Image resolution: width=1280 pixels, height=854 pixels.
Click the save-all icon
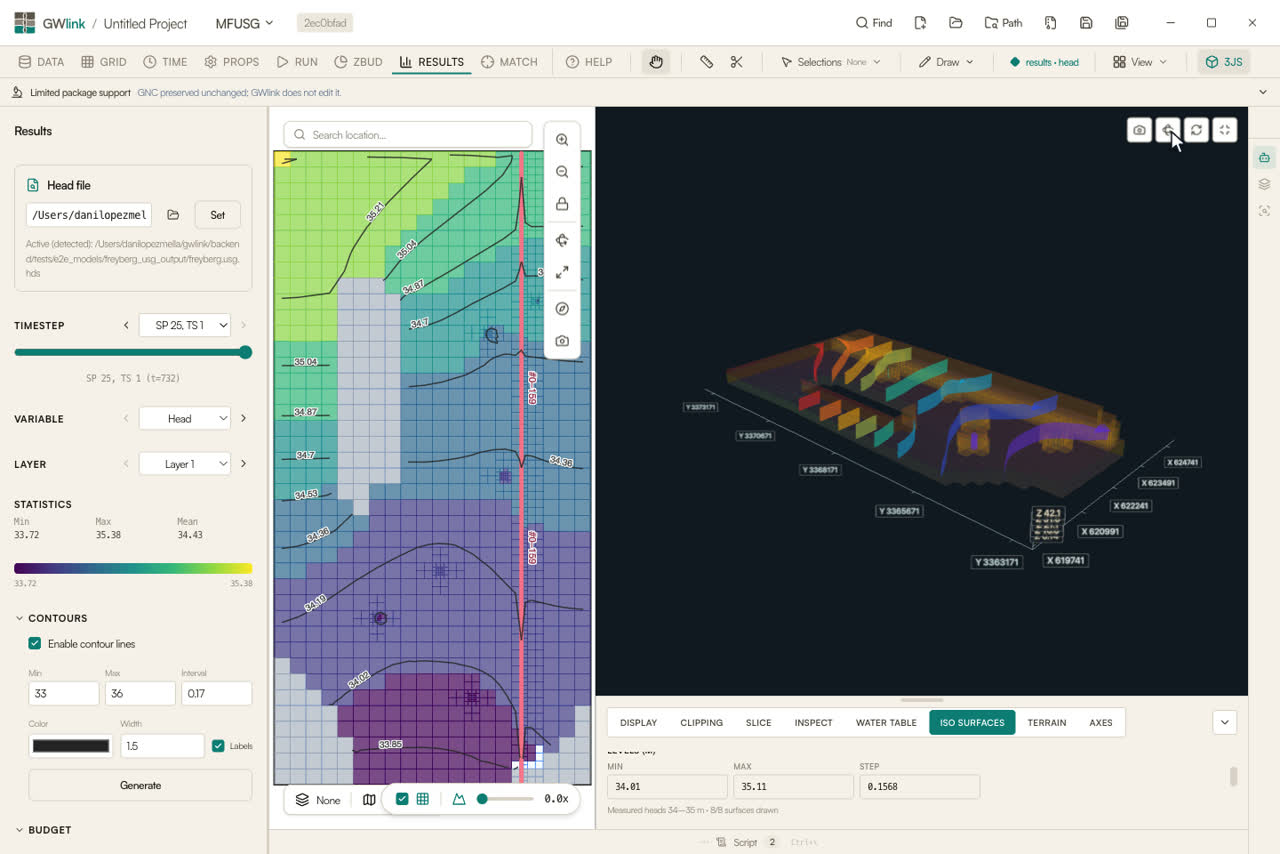coord(1122,23)
